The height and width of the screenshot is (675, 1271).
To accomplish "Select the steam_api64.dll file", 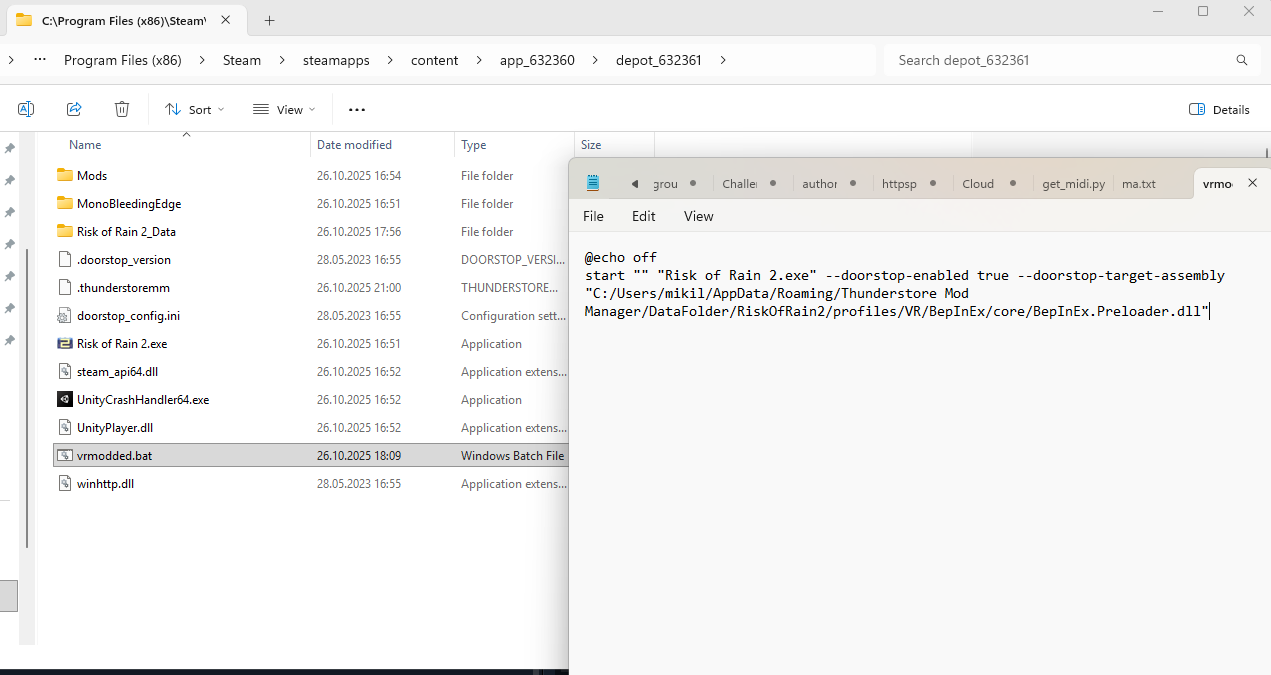I will click(x=117, y=371).
